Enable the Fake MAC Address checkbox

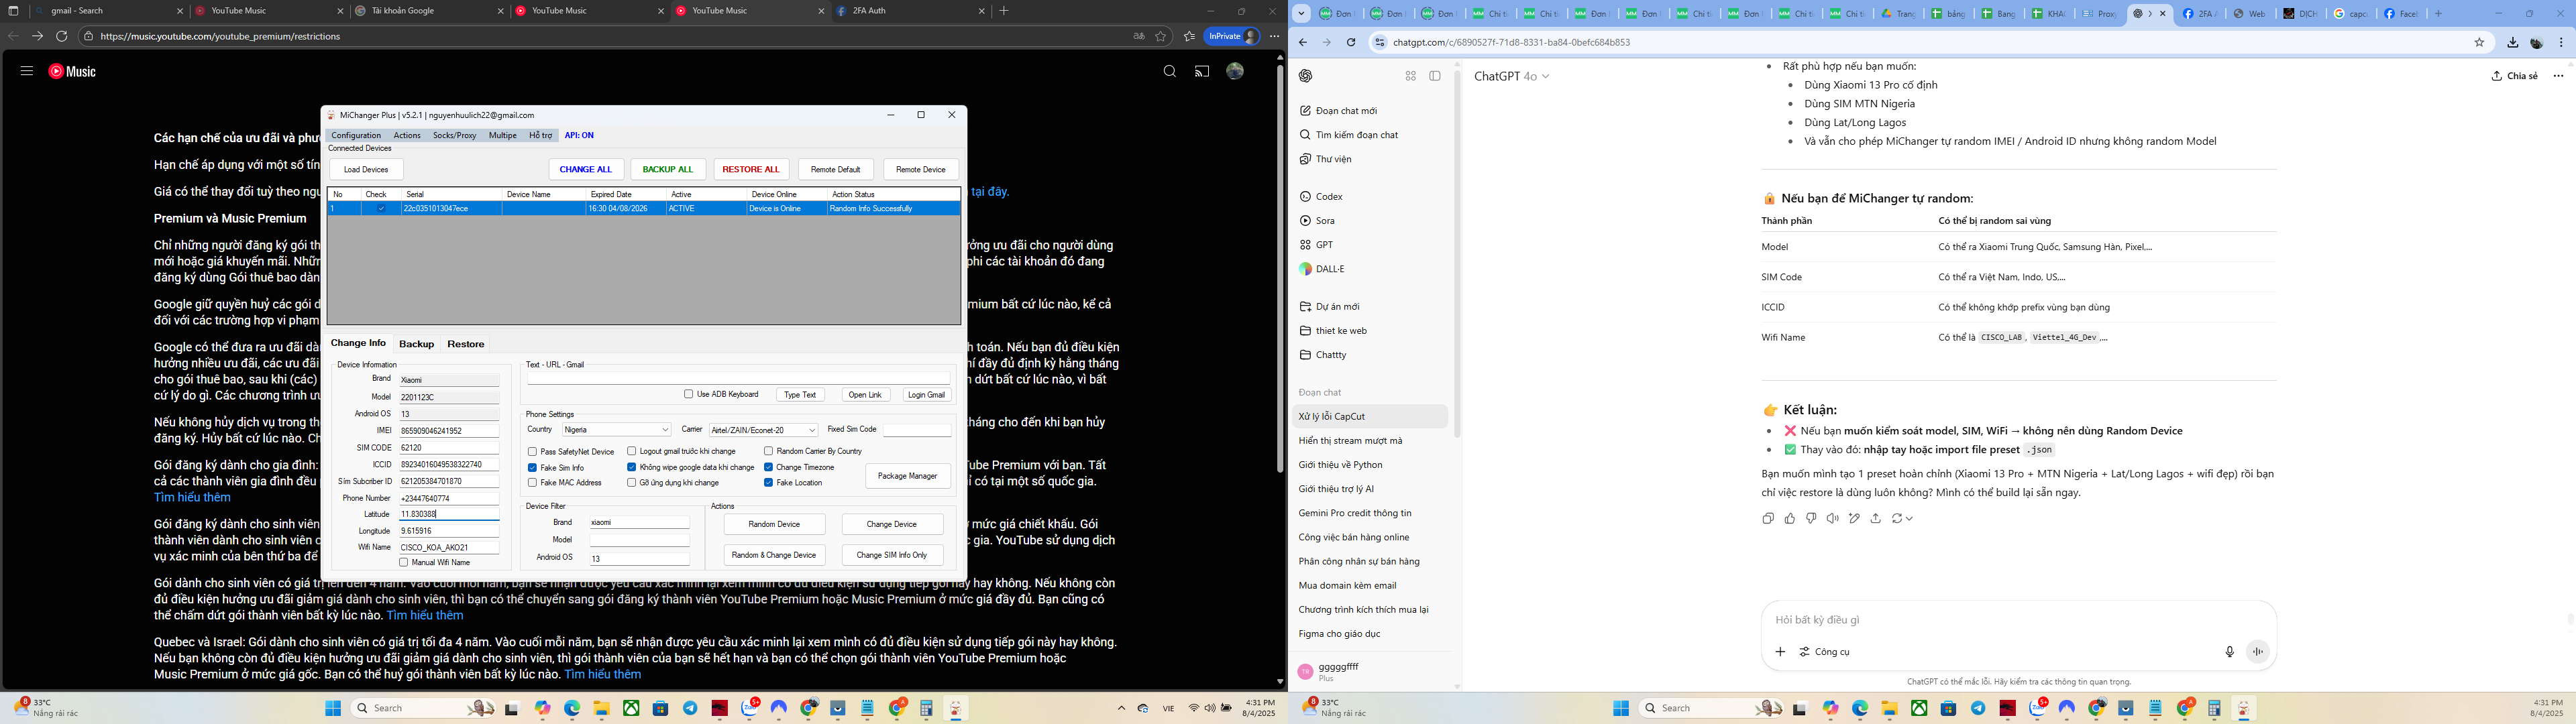[532, 483]
